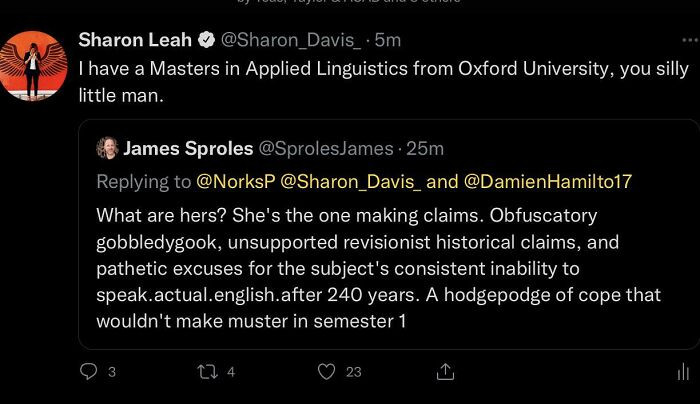The height and width of the screenshot is (404, 700).
Task: Click Sharon Leah's verified badge
Action: tap(205, 41)
